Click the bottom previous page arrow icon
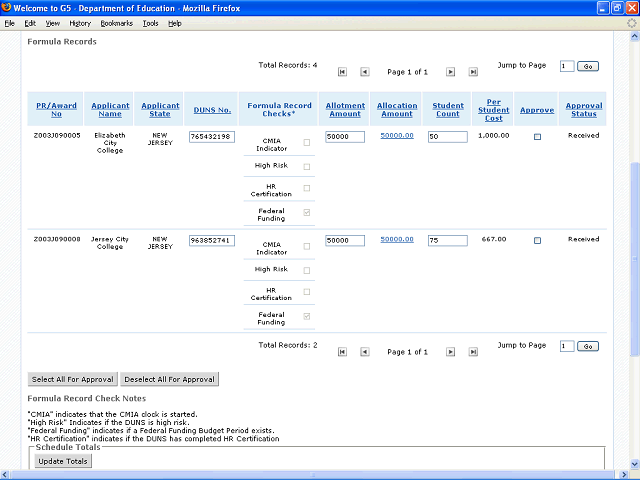The height and width of the screenshot is (480, 640). (x=365, y=352)
